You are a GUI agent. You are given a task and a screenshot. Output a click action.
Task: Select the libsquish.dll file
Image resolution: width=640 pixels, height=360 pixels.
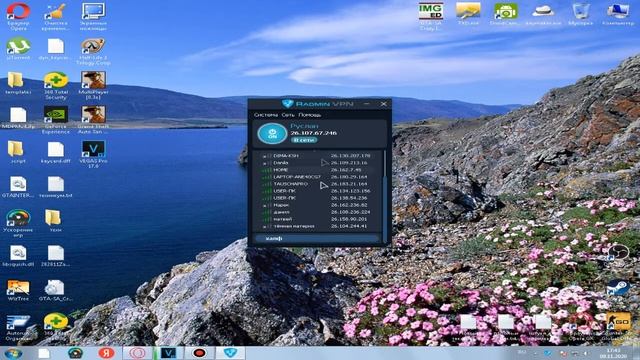[x=18, y=256]
